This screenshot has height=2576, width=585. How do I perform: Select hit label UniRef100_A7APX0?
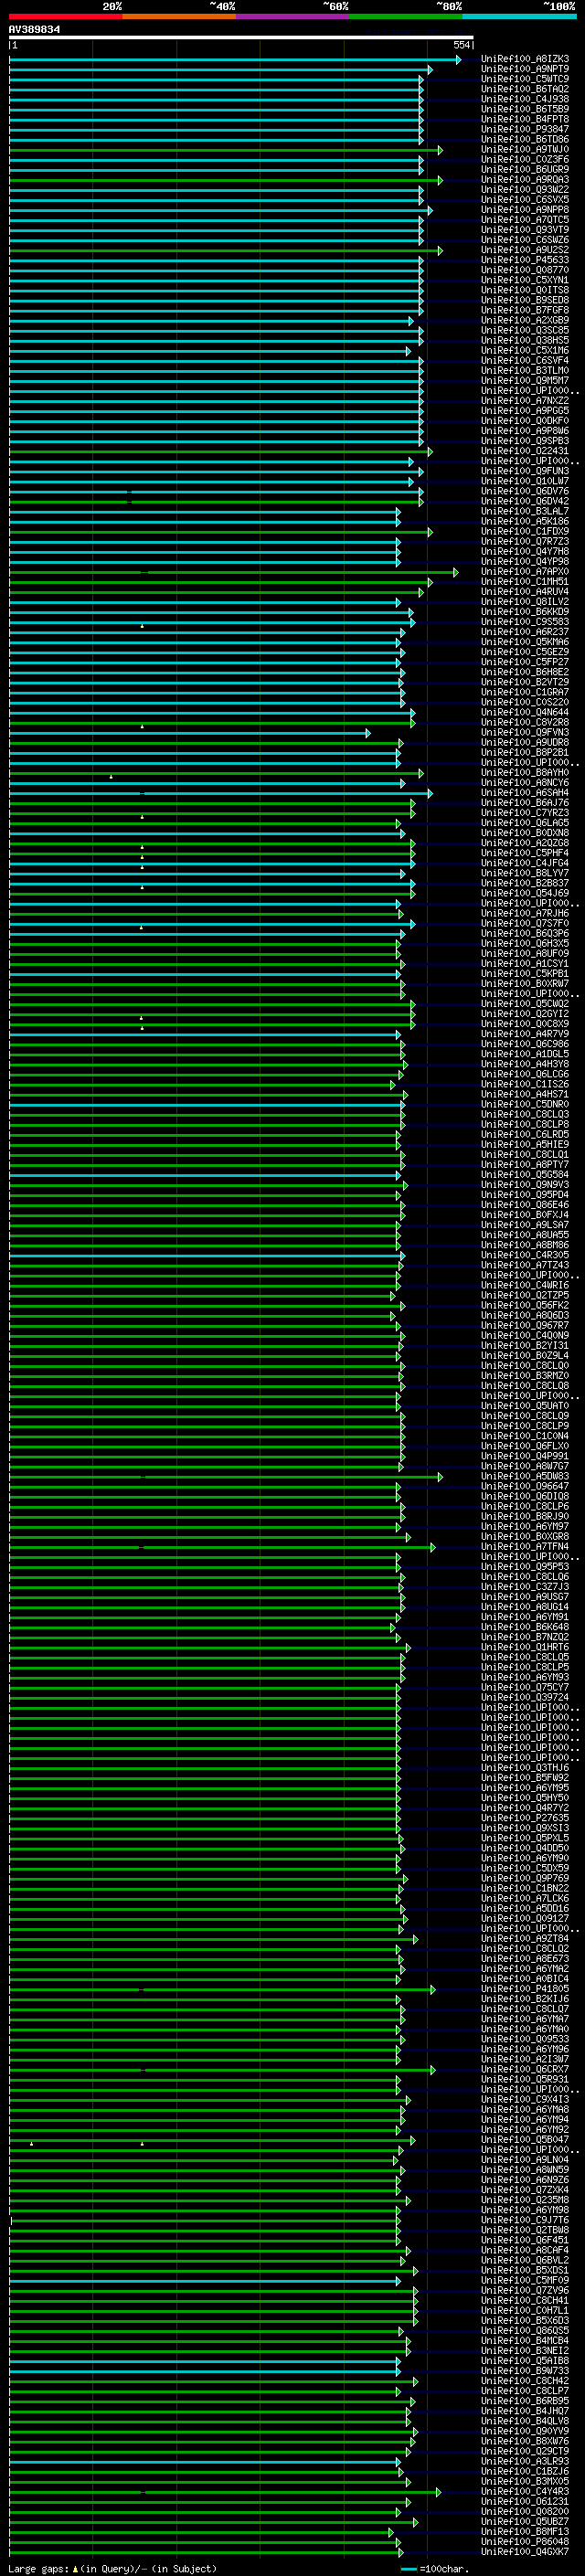point(525,572)
